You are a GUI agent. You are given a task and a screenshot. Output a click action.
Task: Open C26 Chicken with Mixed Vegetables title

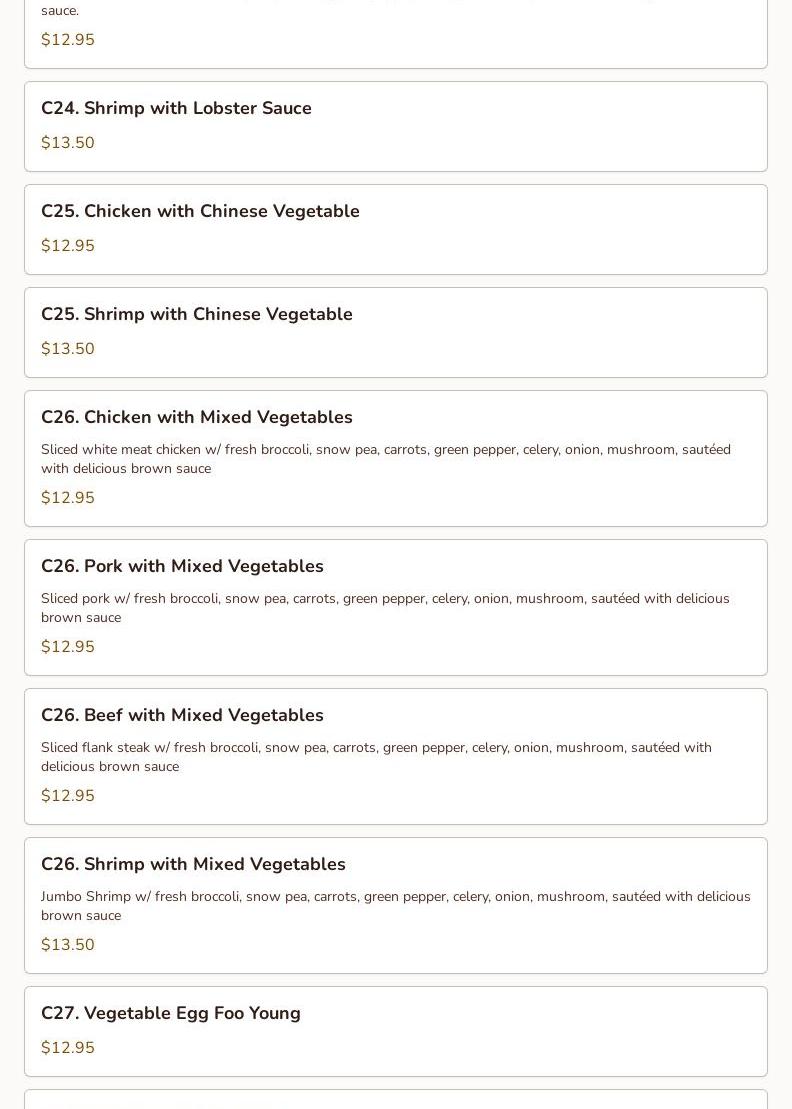pos(196,417)
